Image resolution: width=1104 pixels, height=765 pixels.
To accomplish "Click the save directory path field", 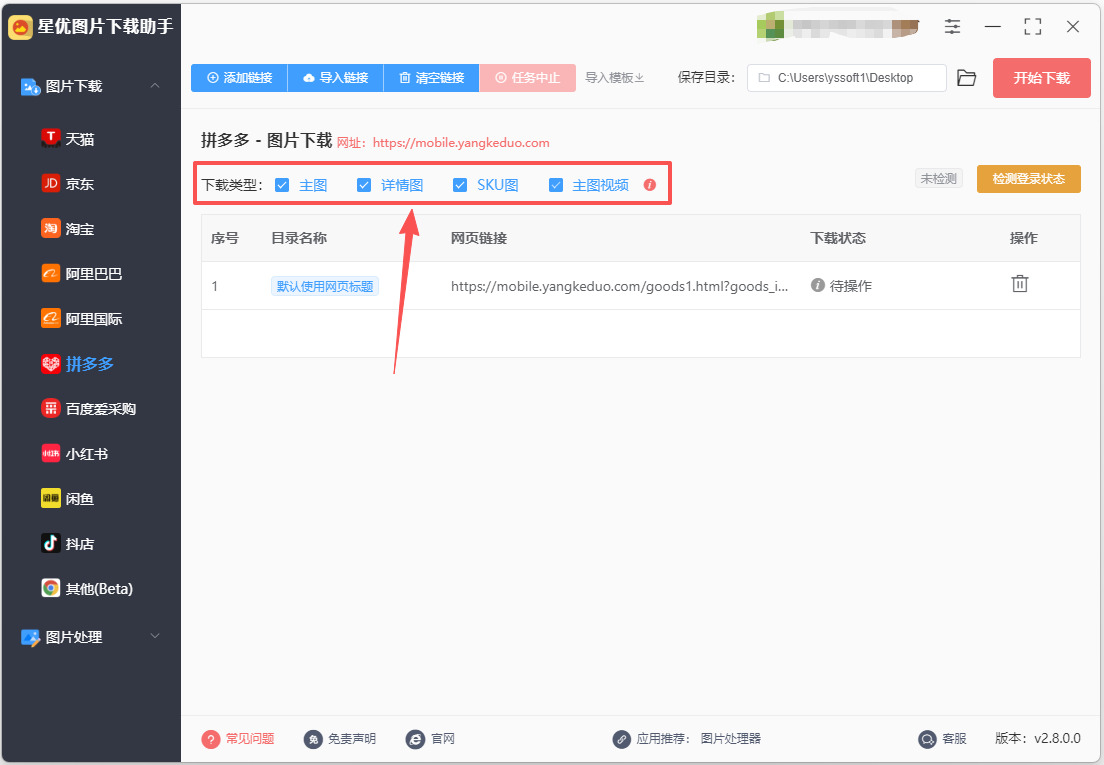I will (x=847, y=78).
